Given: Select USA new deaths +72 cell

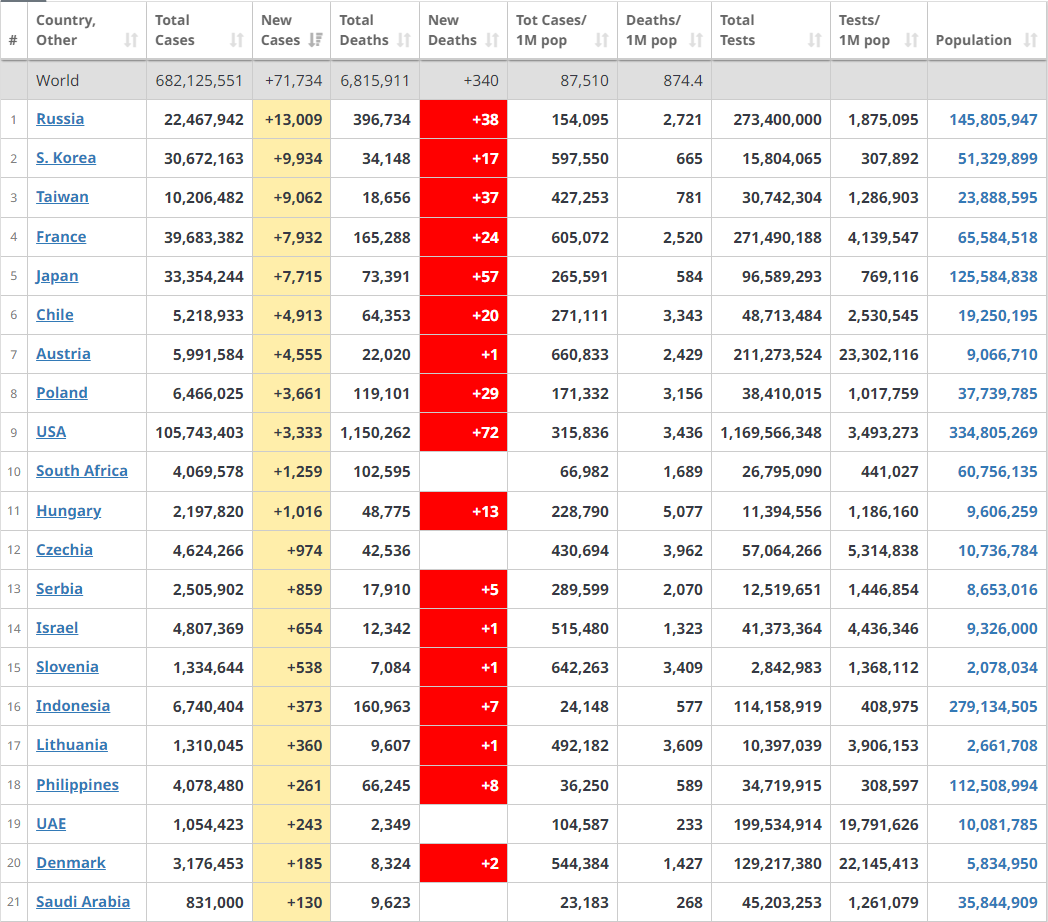Looking at the screenshot, I should tap(463, 433).
